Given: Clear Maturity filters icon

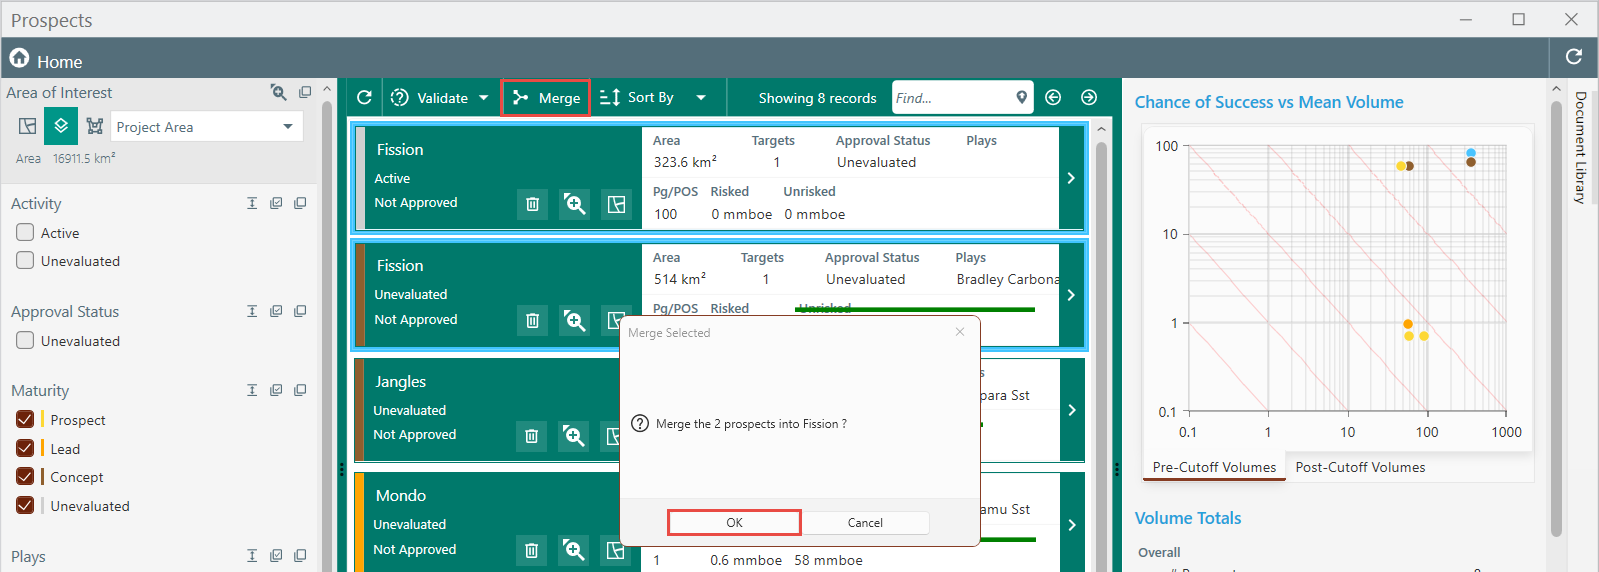Looking at the screenshot, I should coord(300,390).
